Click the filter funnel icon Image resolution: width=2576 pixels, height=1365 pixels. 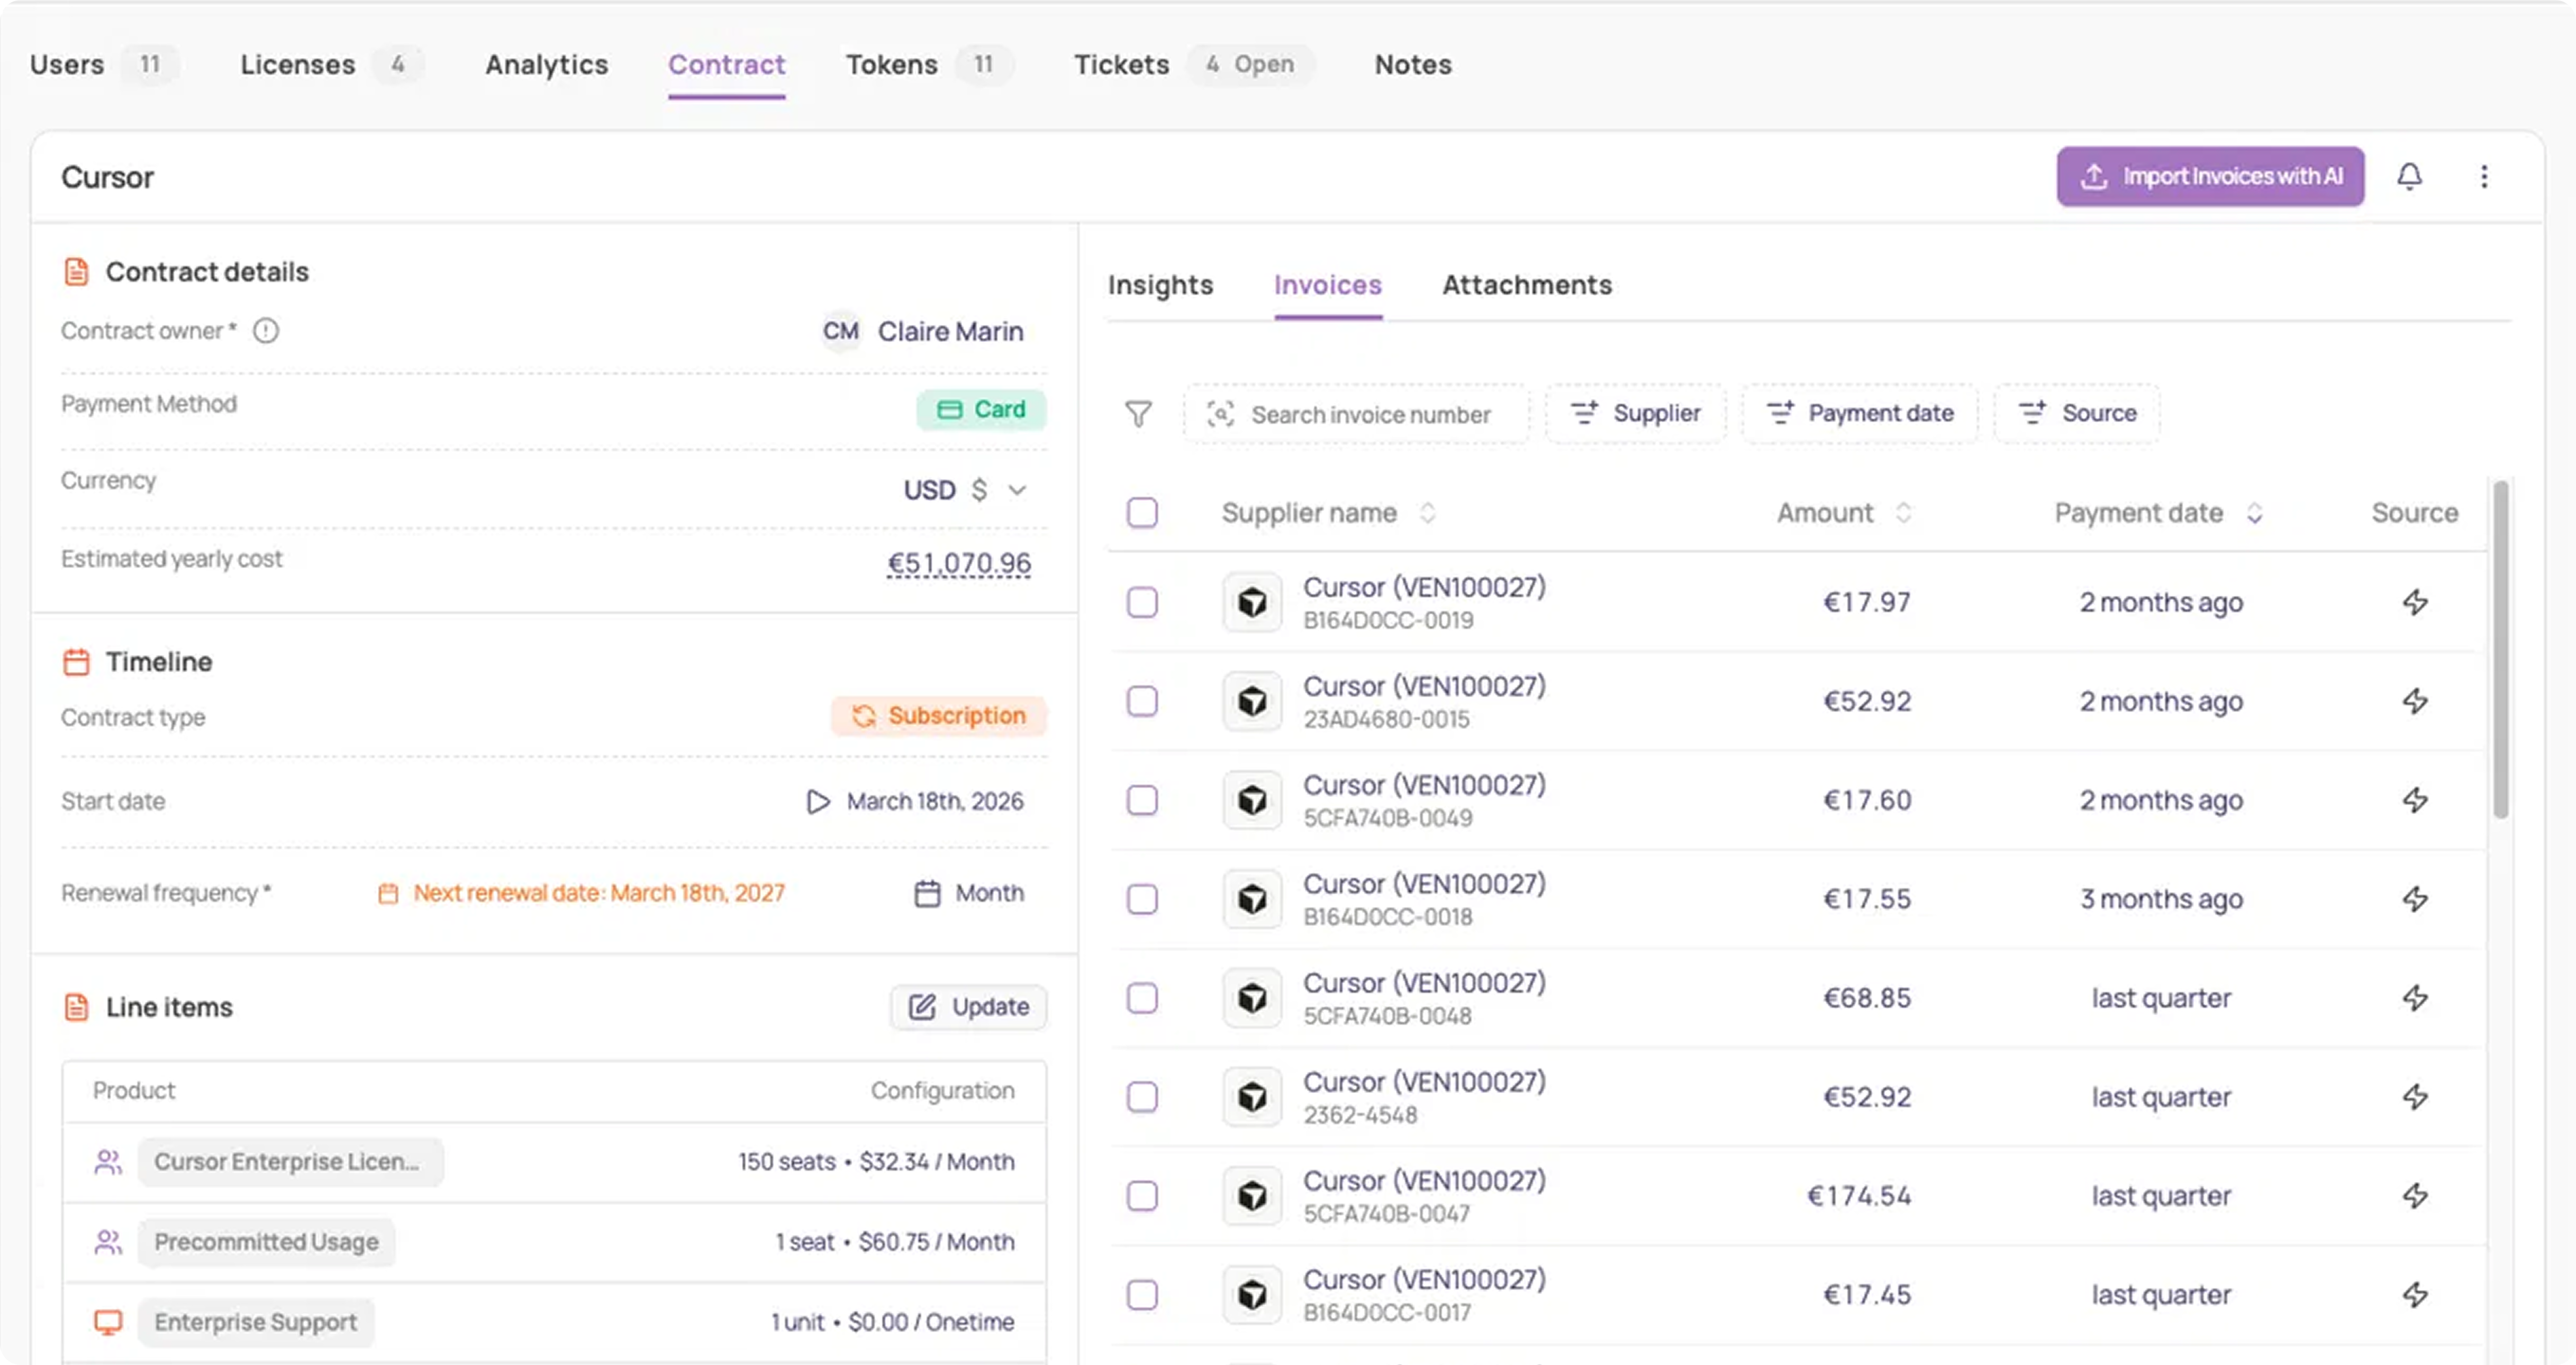[x=1138, y=414]
